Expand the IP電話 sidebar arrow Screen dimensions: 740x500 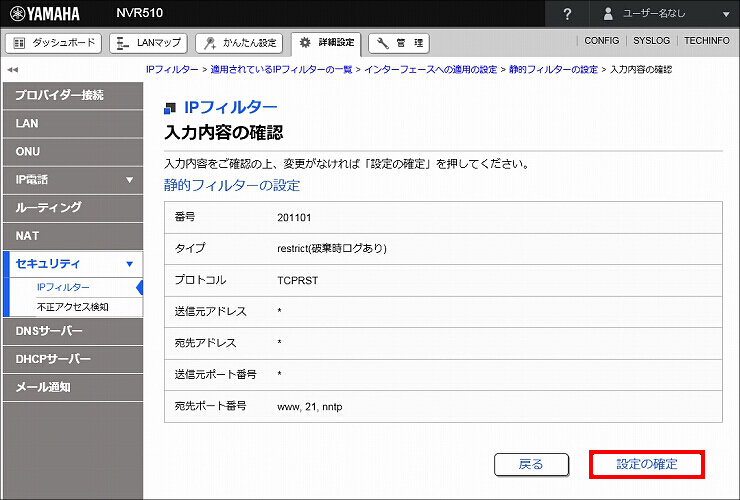130,180
